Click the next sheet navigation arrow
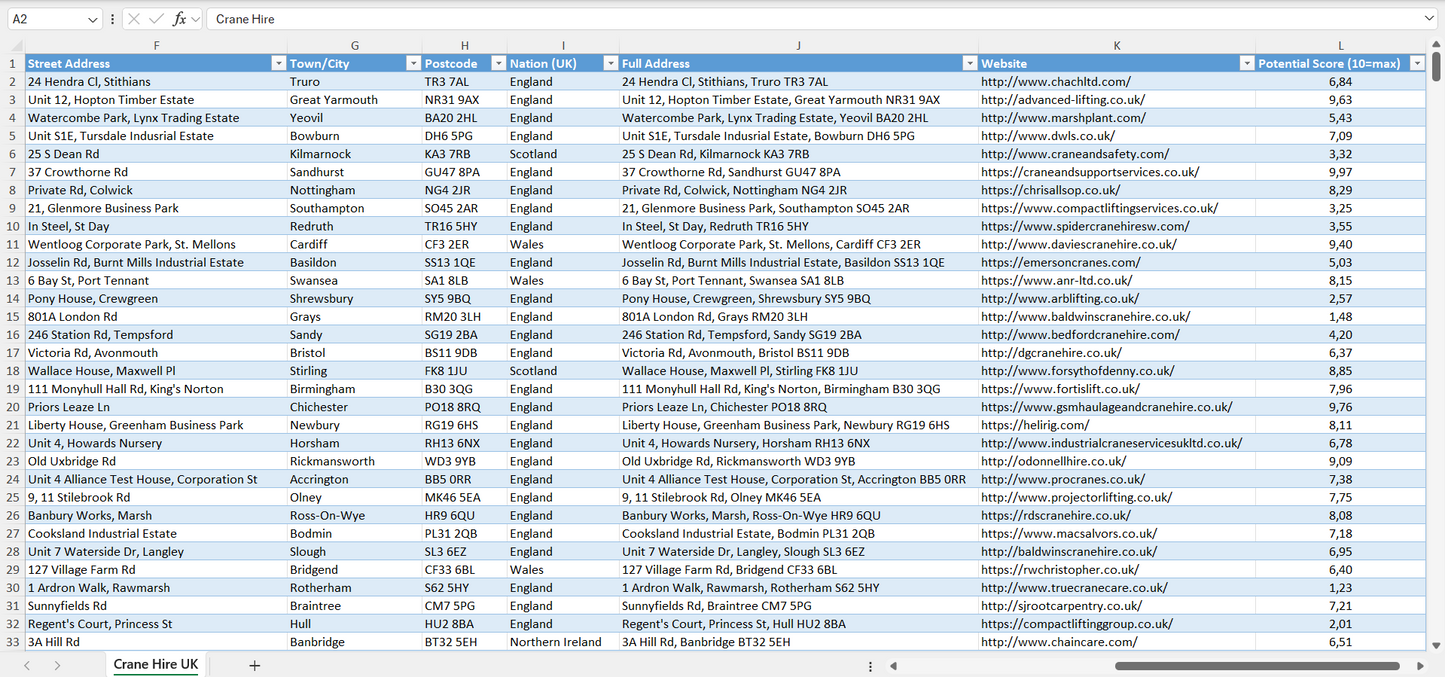Viewport: 1445px width, 677px height. pyautogui.click(x=57, y=665)
